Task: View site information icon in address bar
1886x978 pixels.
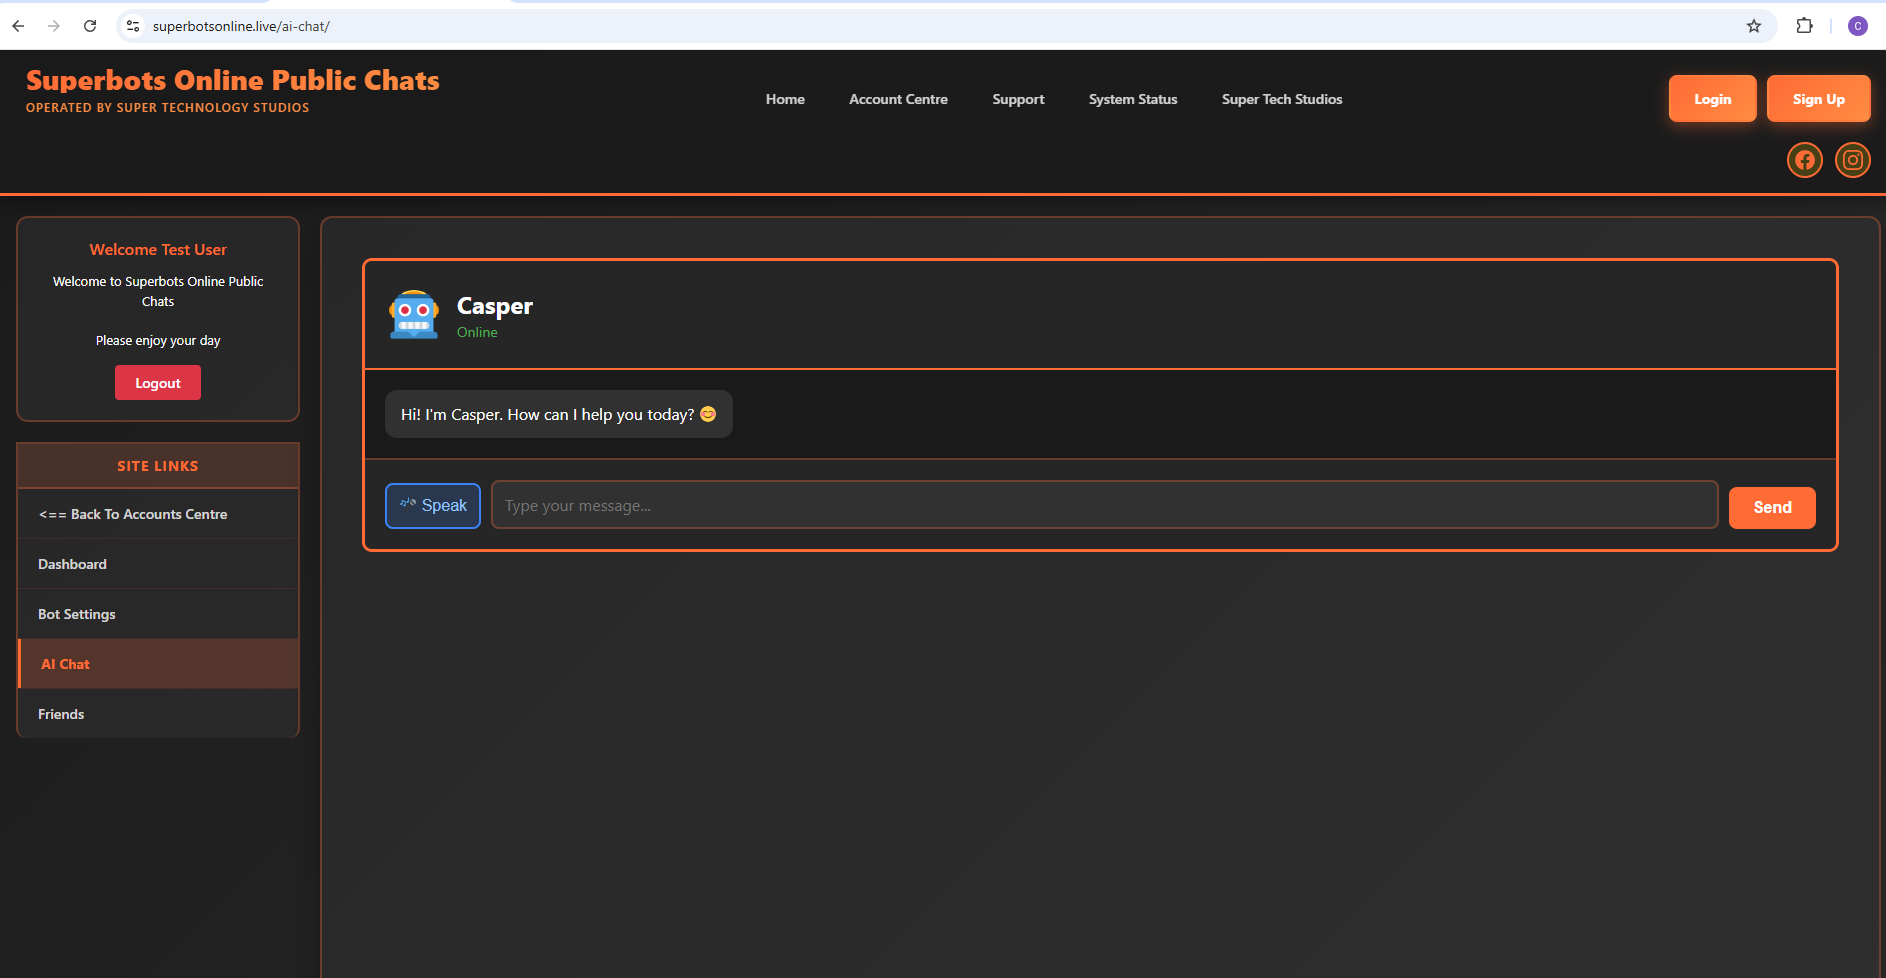Action: click(133, 26)
